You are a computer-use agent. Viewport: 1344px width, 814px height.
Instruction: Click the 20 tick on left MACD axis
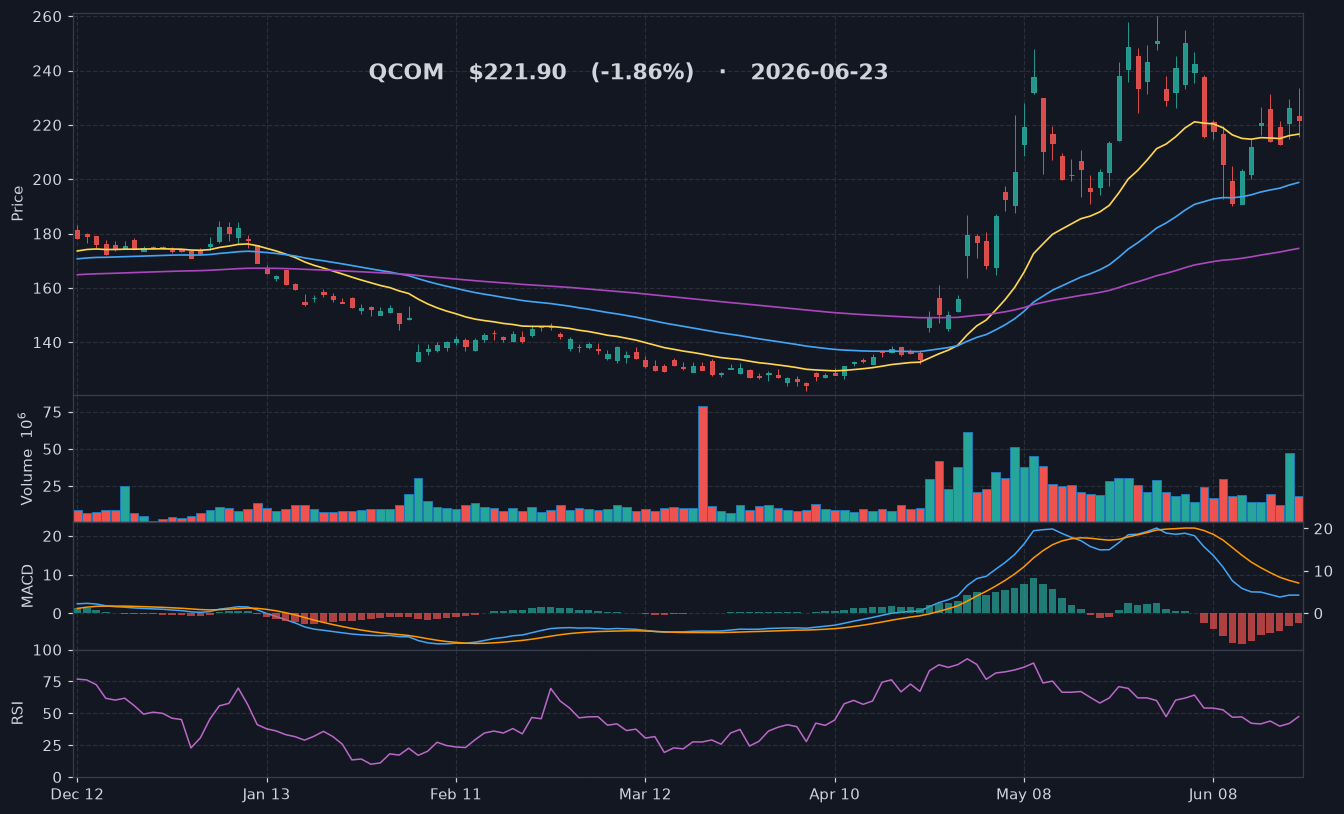(x=53, y=536)
